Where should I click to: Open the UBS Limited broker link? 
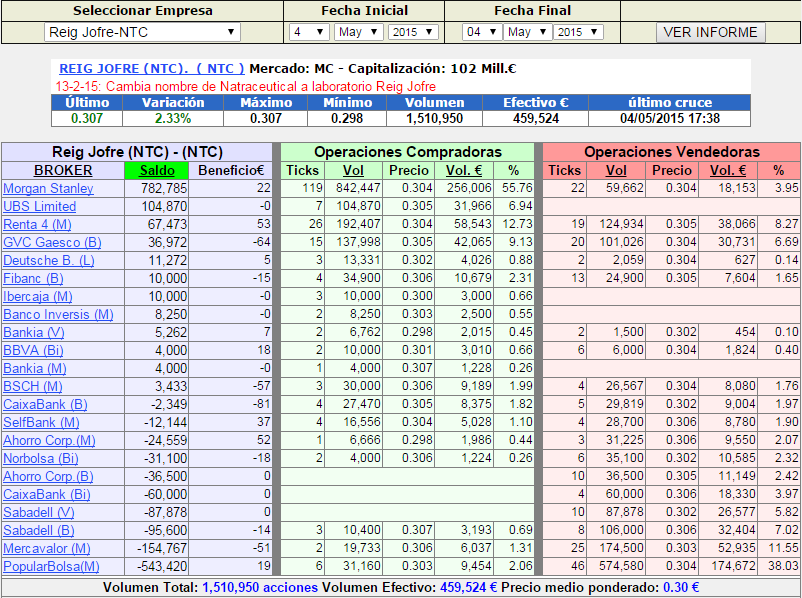(x=39, y=206)
